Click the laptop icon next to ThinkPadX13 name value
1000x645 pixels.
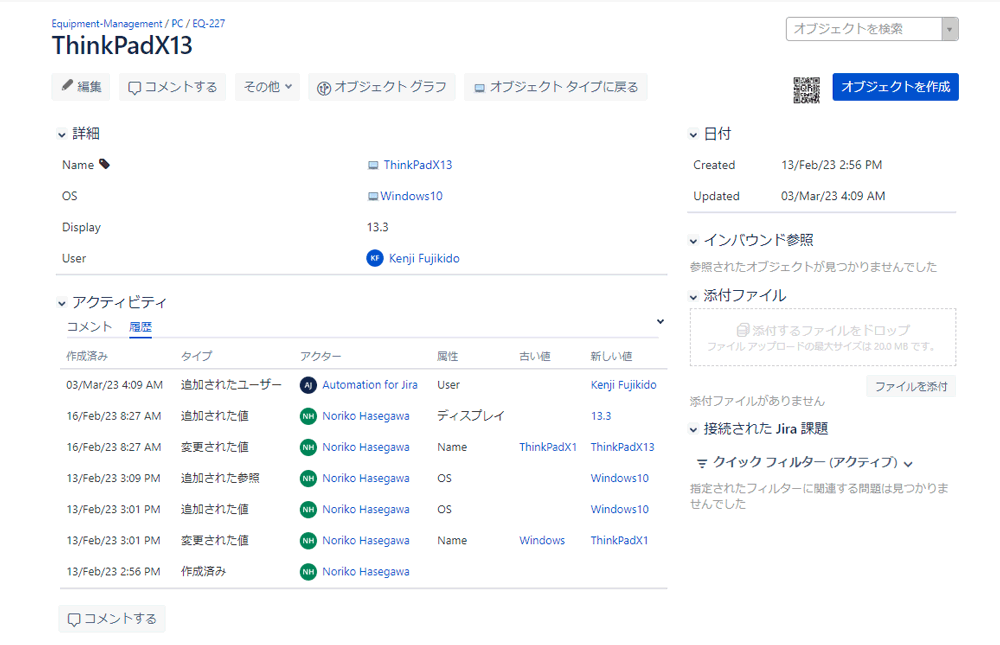pyautogui.click(x=373, y=165)
